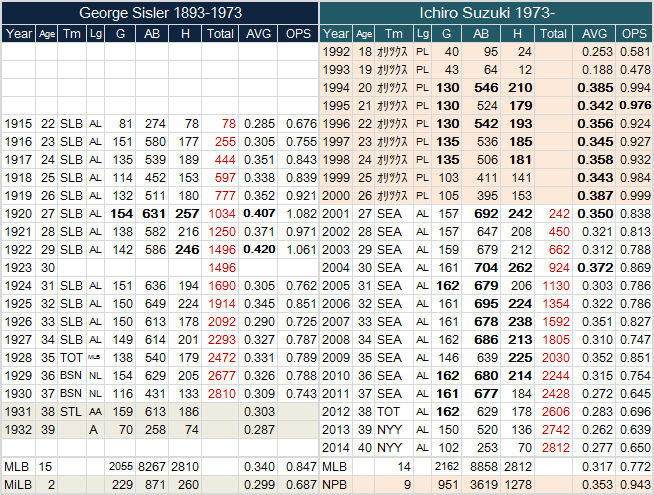Select Sisler's 1925 at-bats cell 649
The width and height of the screenshot is (654, 495).
pyautogui.click(x=152, y=304)
